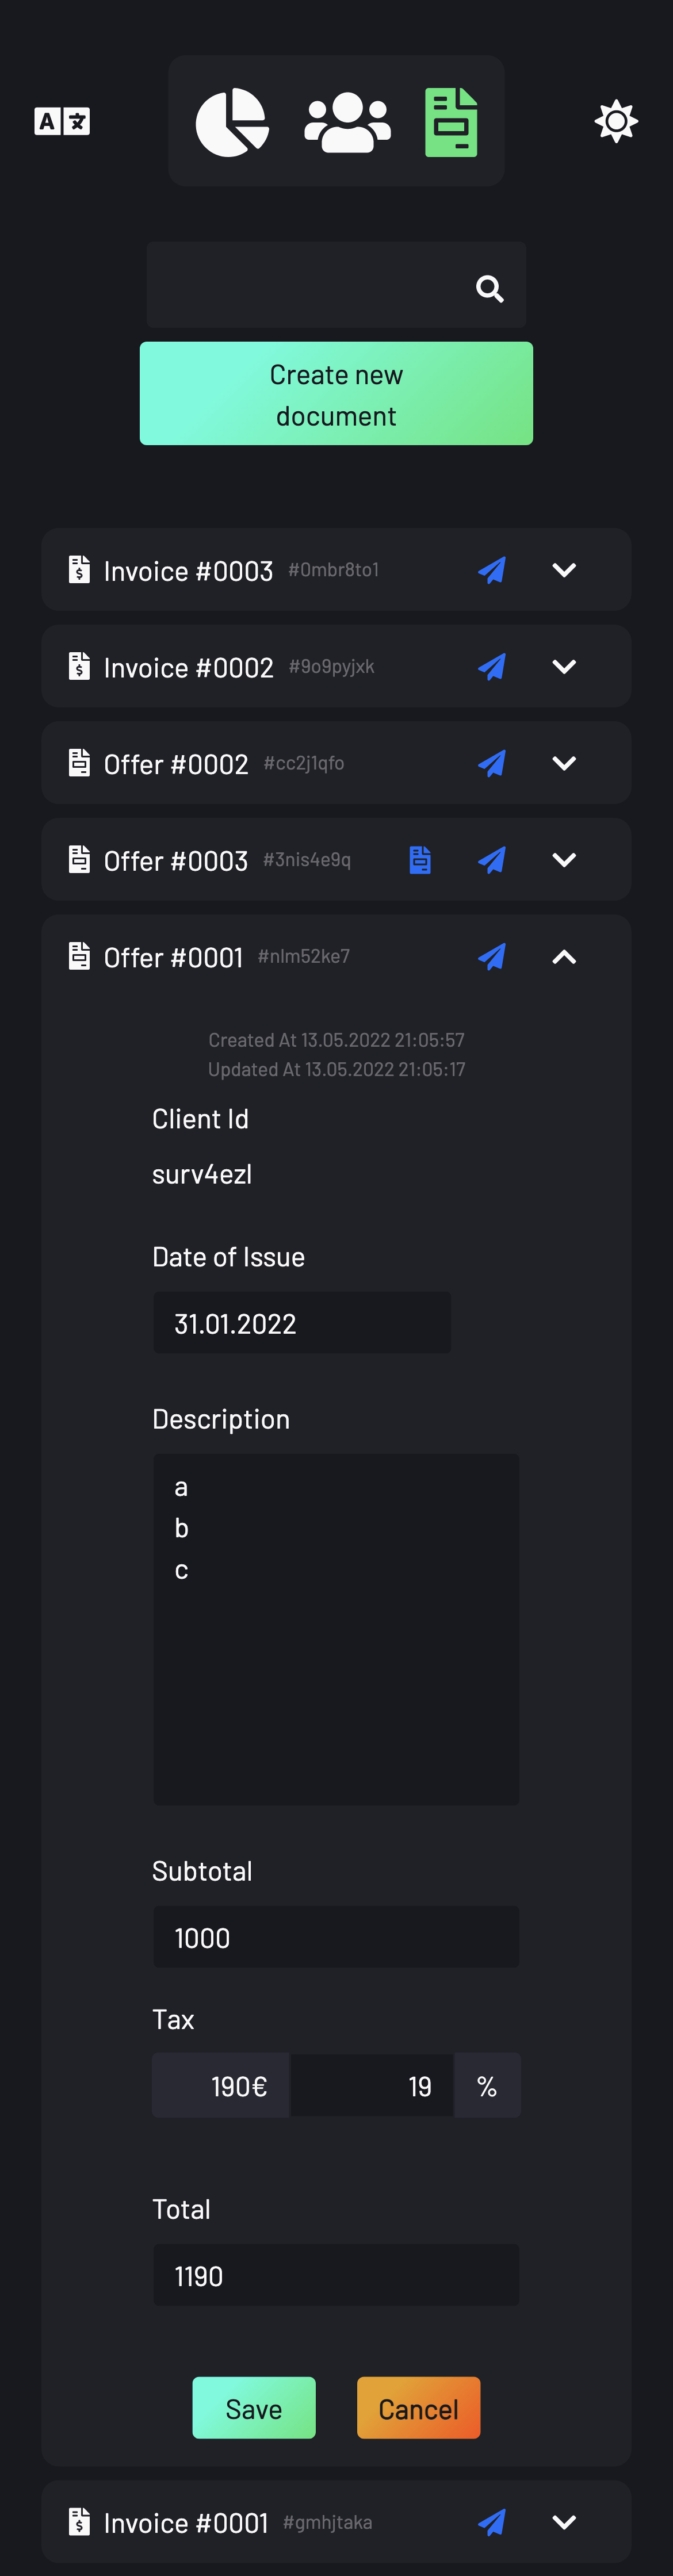Image resolution: width=673 pixels, height=2576 pixels.
Task: Send Invoice #0003 via paper plane icon
Action: pyautogui.click(x=492, y=570)
